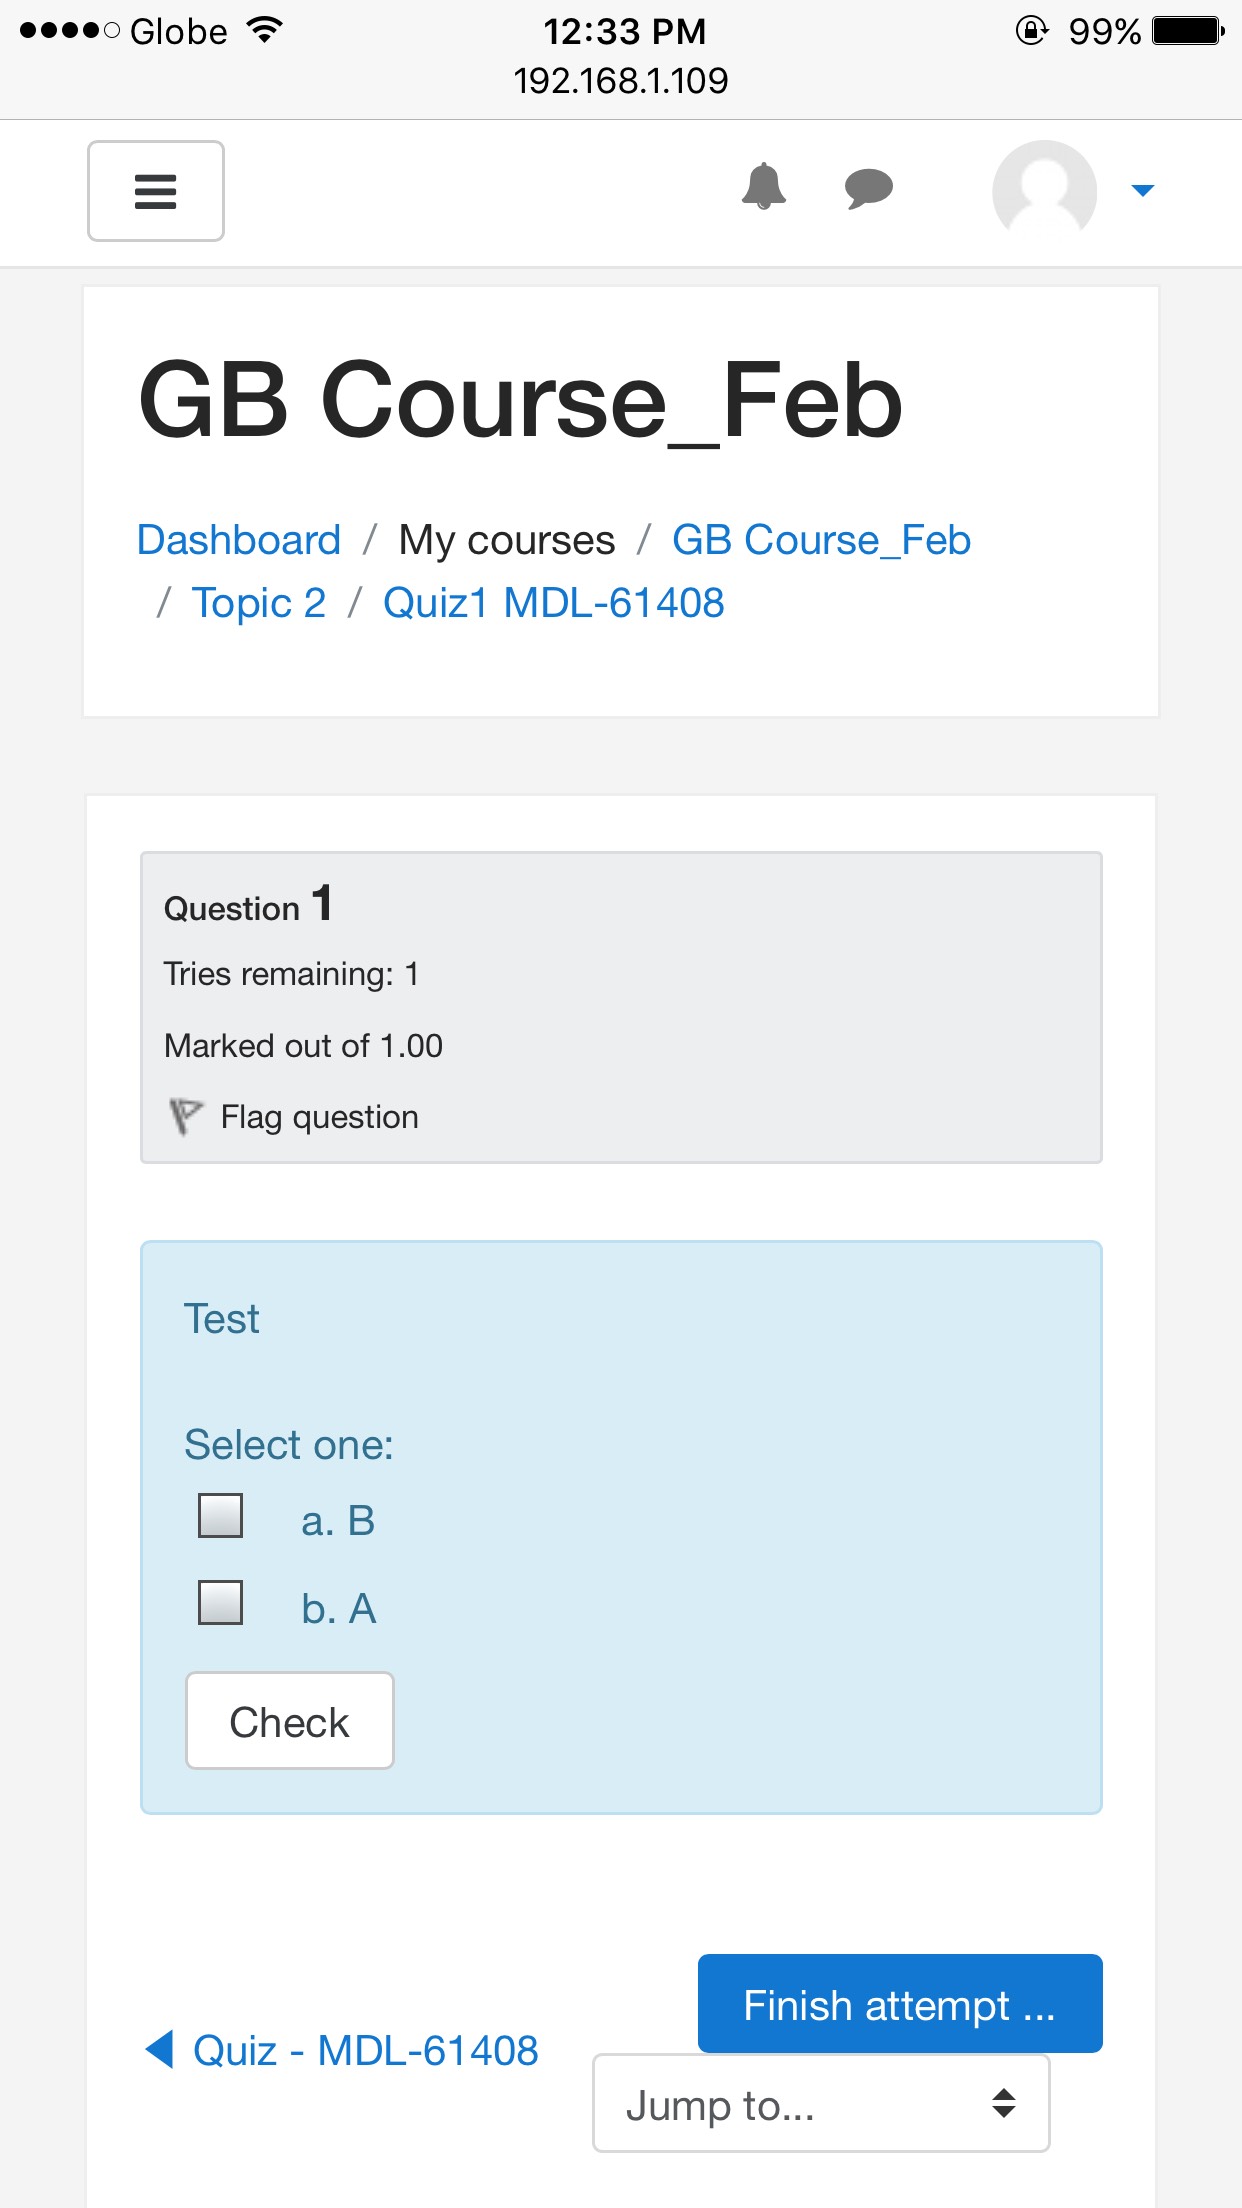Expand the user menu caret arrow
This screenshot has width=1242, height=2208.
point(1142,190)
